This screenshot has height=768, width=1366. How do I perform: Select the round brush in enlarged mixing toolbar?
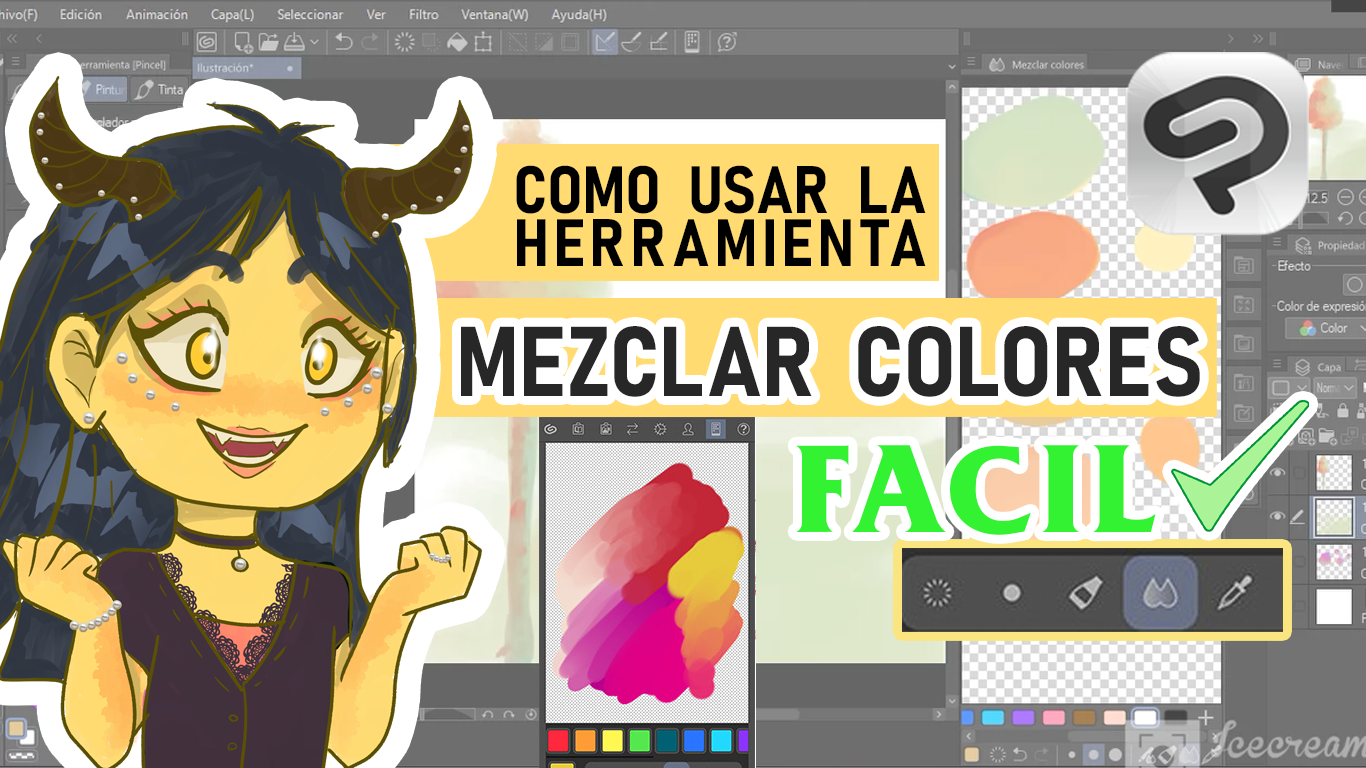coord(1011,593)
